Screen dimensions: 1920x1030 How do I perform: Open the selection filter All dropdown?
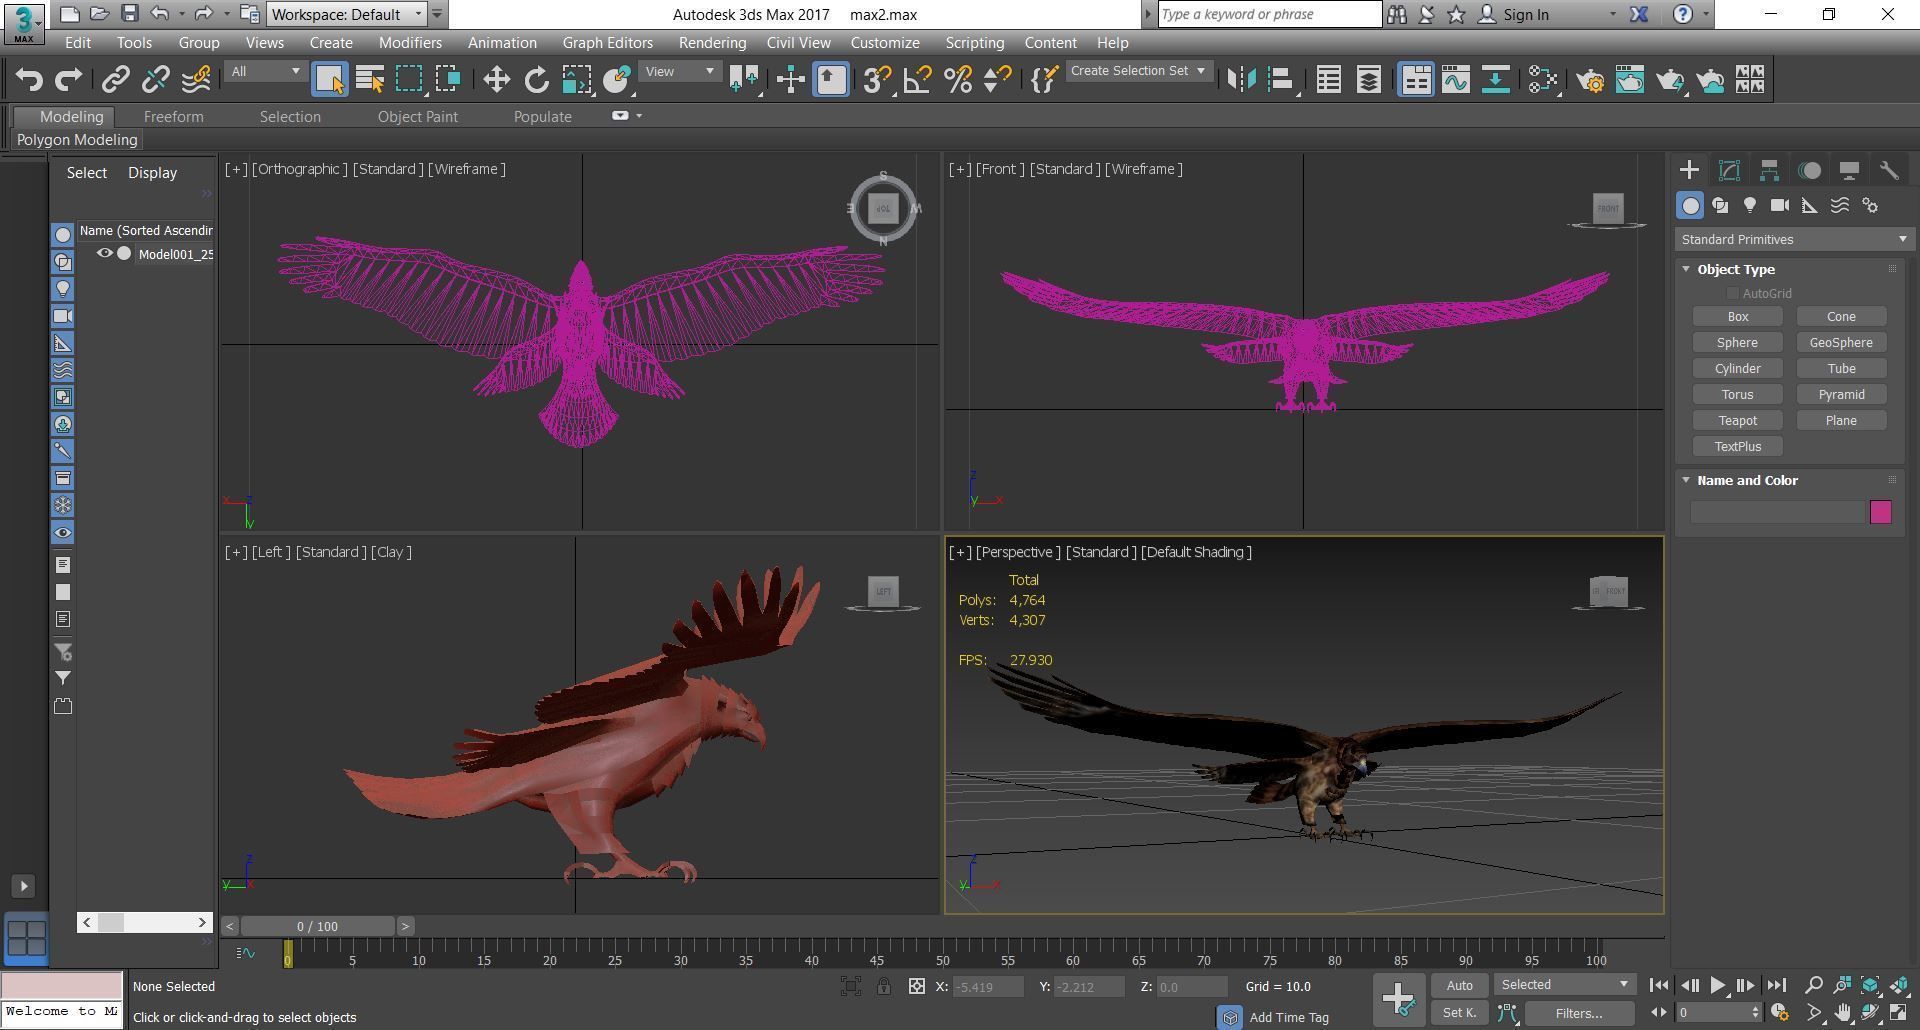(x=265, y=71)
